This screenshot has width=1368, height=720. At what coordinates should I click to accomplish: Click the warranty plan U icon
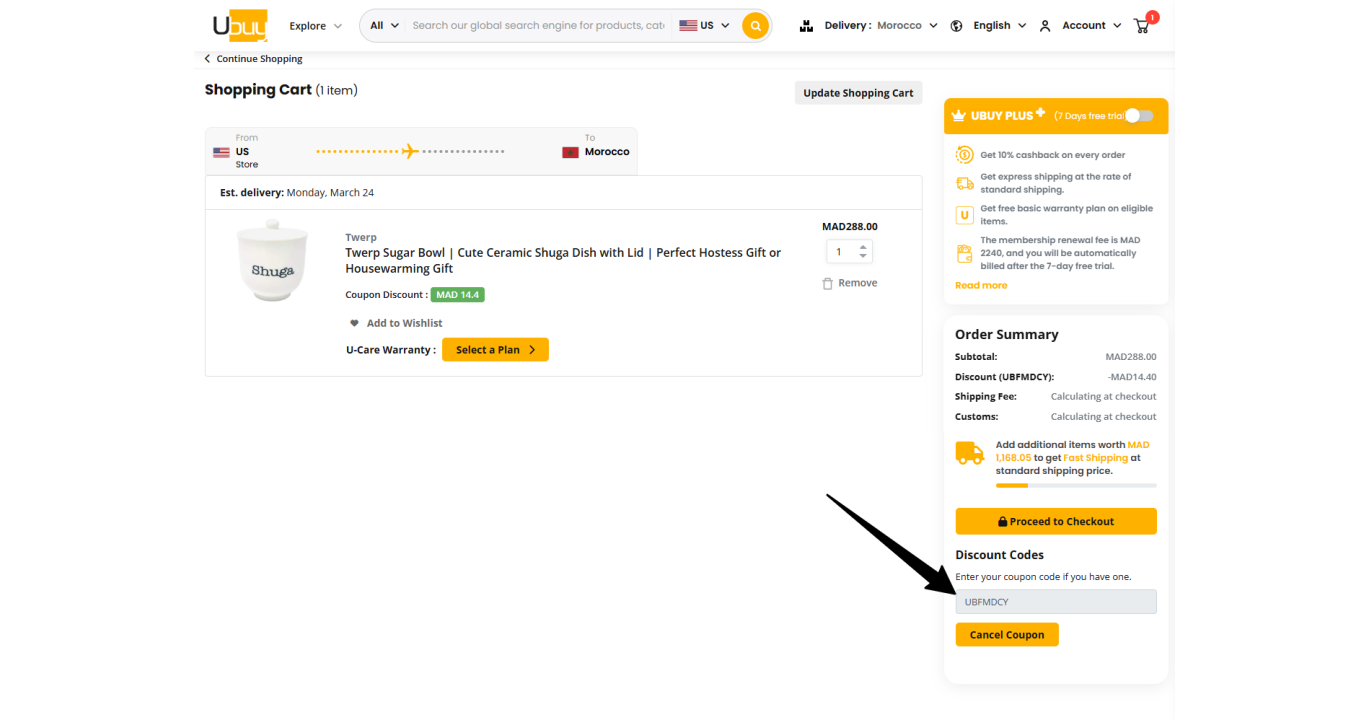pyautogui.click(x=965, y=215)
